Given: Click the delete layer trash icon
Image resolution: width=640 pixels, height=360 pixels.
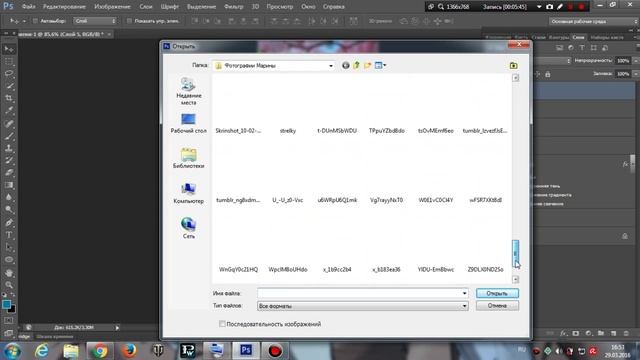Looking at the screenshot, I should click(x=625, y=333).
